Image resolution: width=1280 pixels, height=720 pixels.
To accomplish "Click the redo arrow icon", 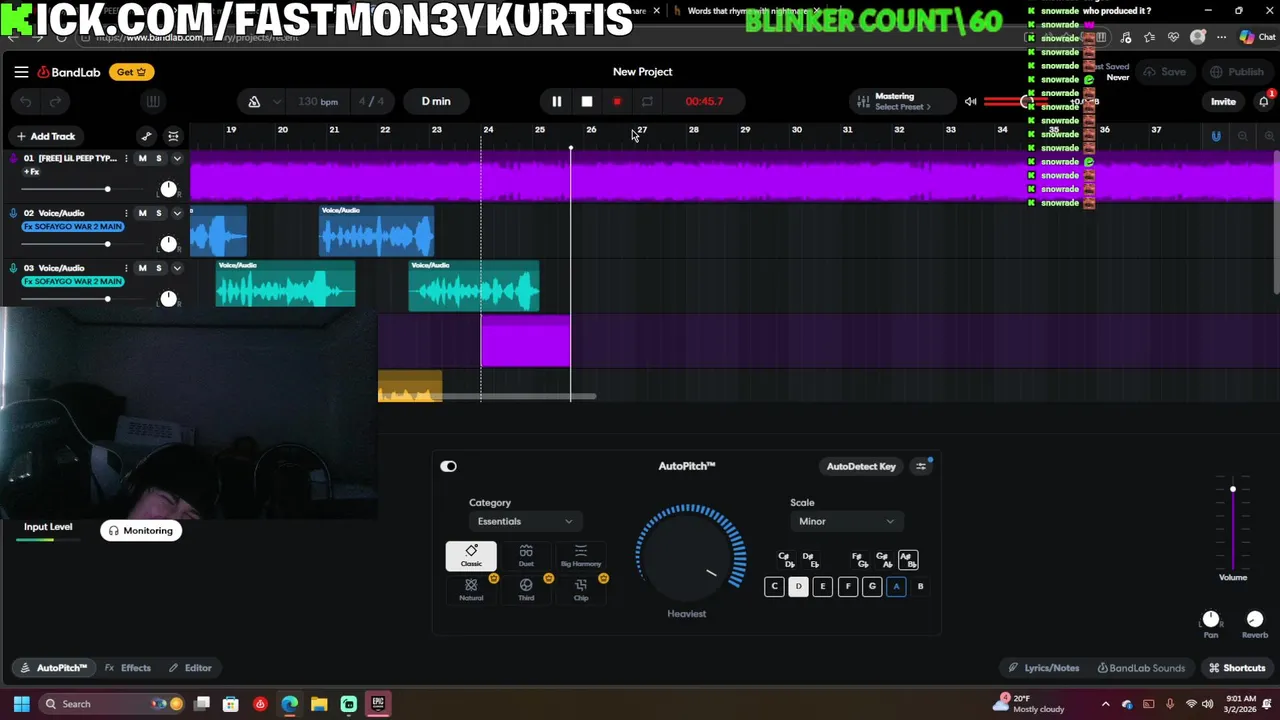I will point(55,101).
